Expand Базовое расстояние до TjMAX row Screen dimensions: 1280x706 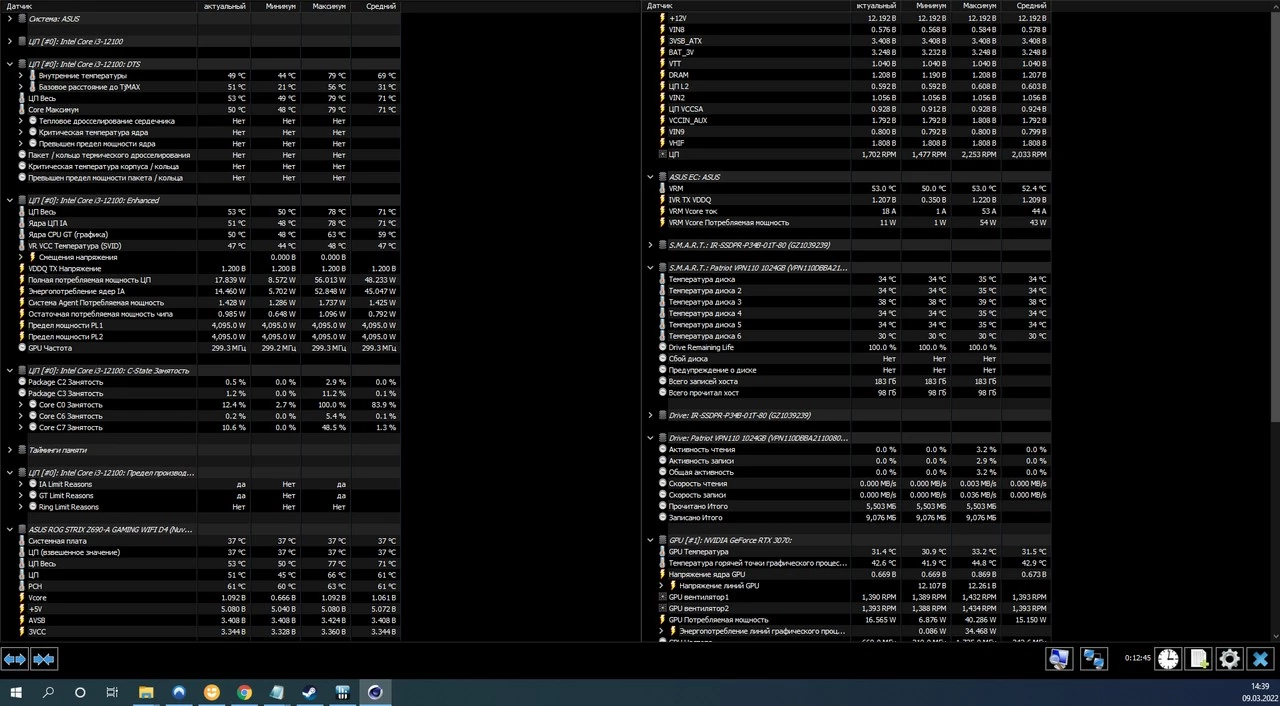tap(20, 87)
